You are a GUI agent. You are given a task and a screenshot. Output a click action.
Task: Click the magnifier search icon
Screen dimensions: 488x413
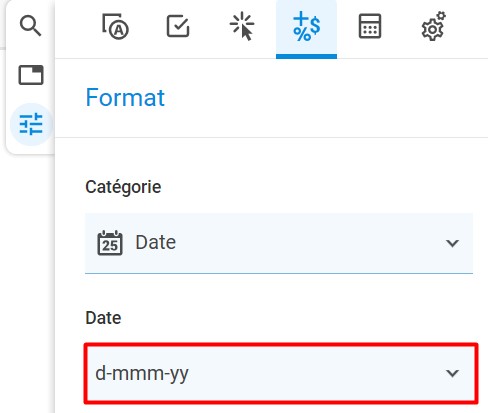click(x=30, y=26)
